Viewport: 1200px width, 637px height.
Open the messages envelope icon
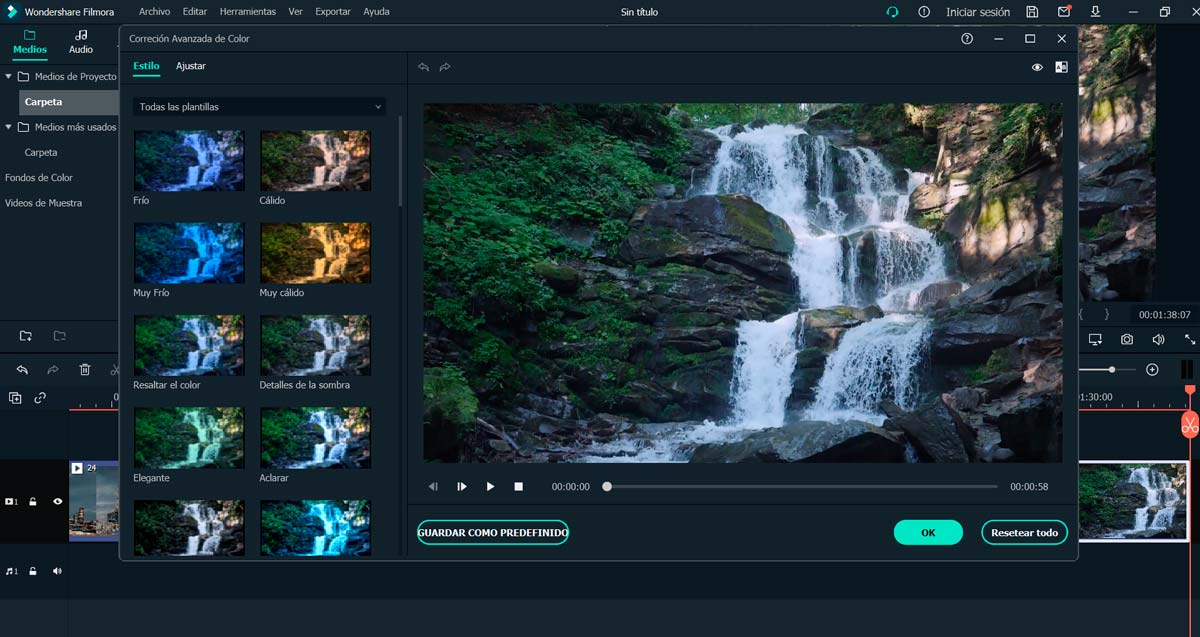point(1064,12)
